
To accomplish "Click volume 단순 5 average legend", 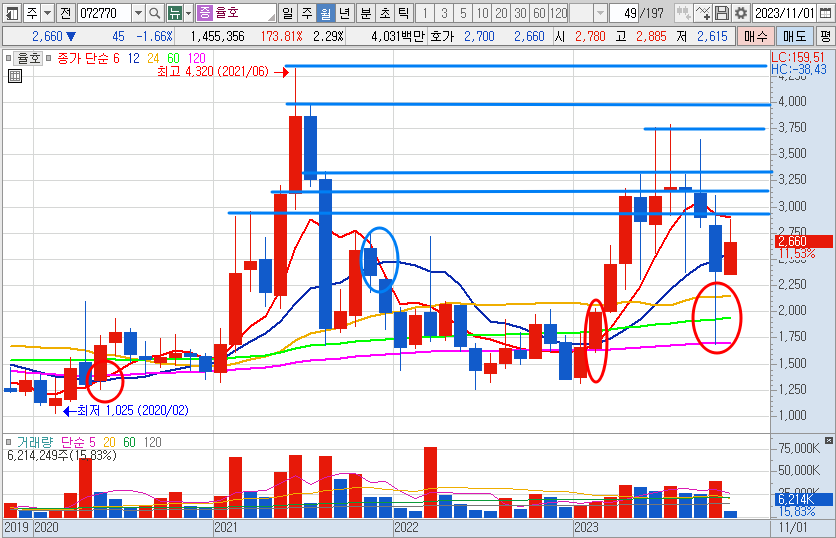I will pos(78,442).
